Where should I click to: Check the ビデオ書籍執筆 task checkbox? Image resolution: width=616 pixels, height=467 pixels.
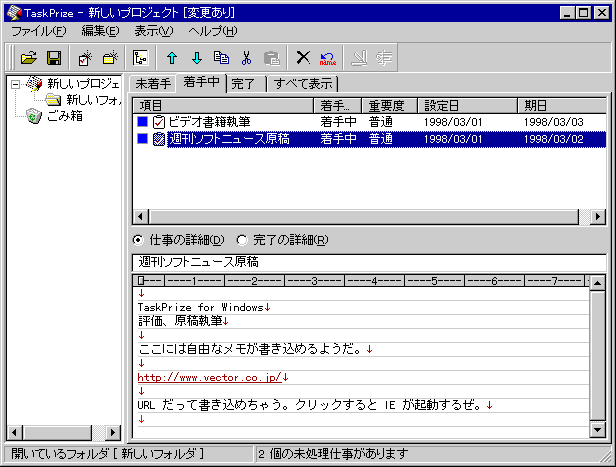coord(158,122)
